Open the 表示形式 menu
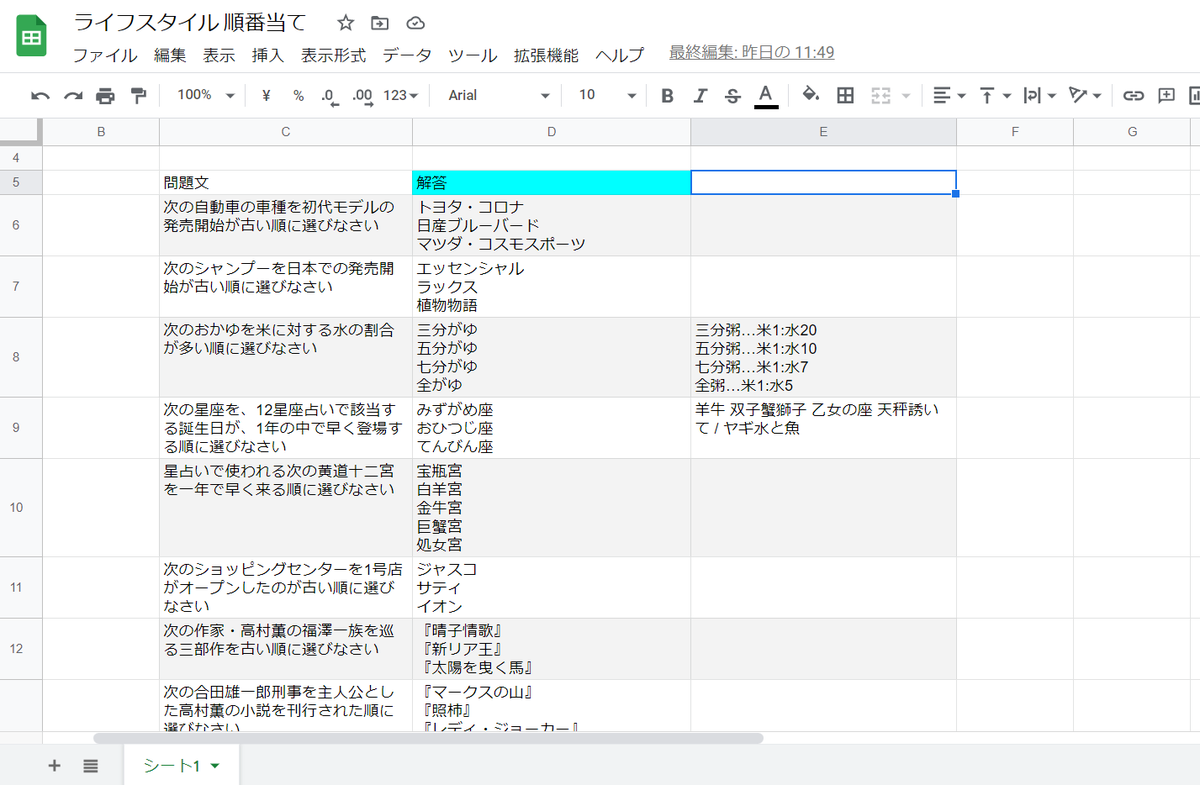The width and height of the screenshot is (1200, 785). [x=334, y=55]
